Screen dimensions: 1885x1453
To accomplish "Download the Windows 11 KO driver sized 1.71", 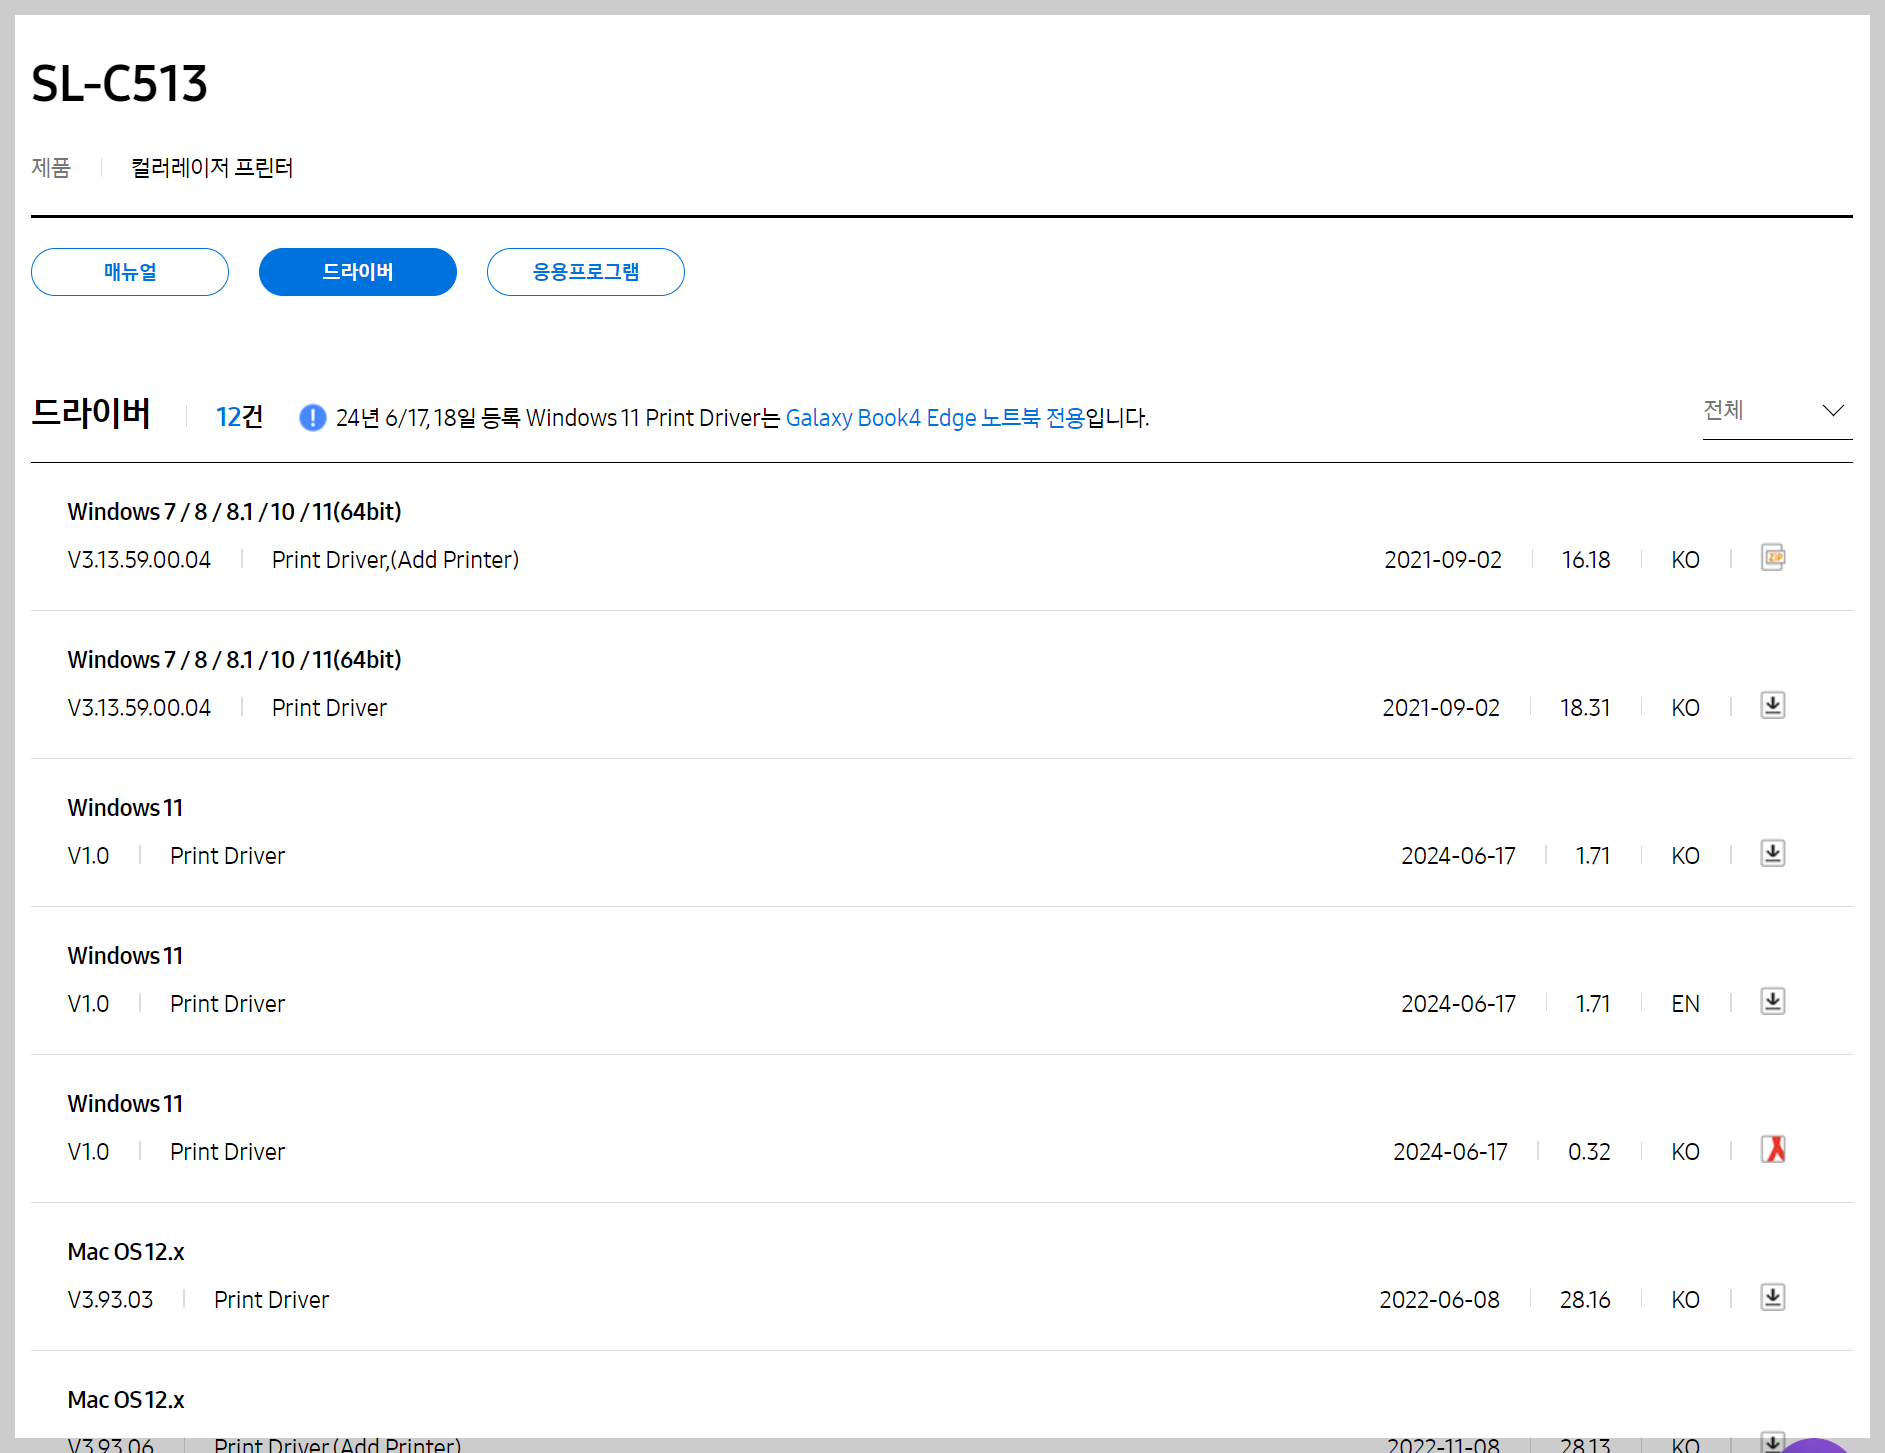I will pos(1773,853).
